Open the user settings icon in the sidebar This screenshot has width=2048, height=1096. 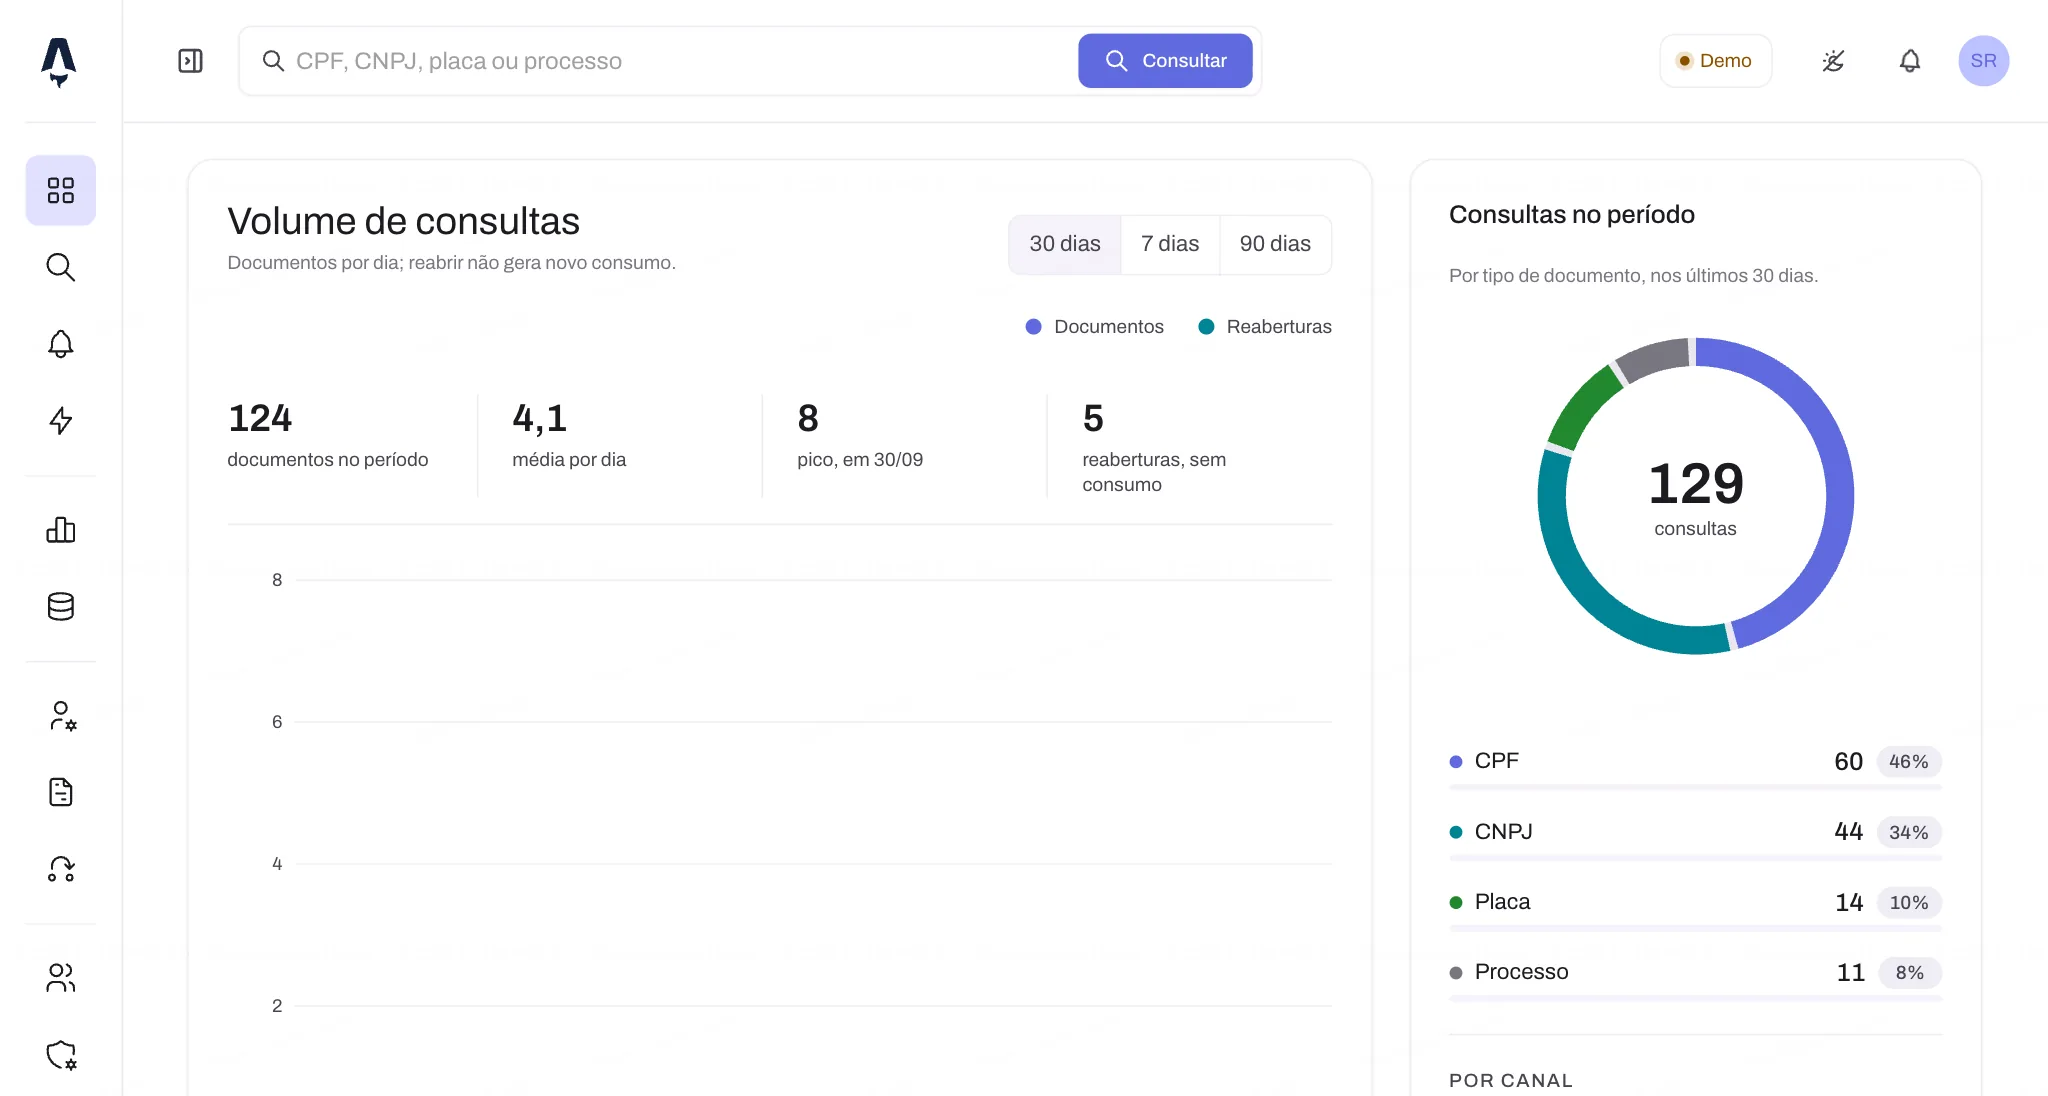(x=61, y=716)
